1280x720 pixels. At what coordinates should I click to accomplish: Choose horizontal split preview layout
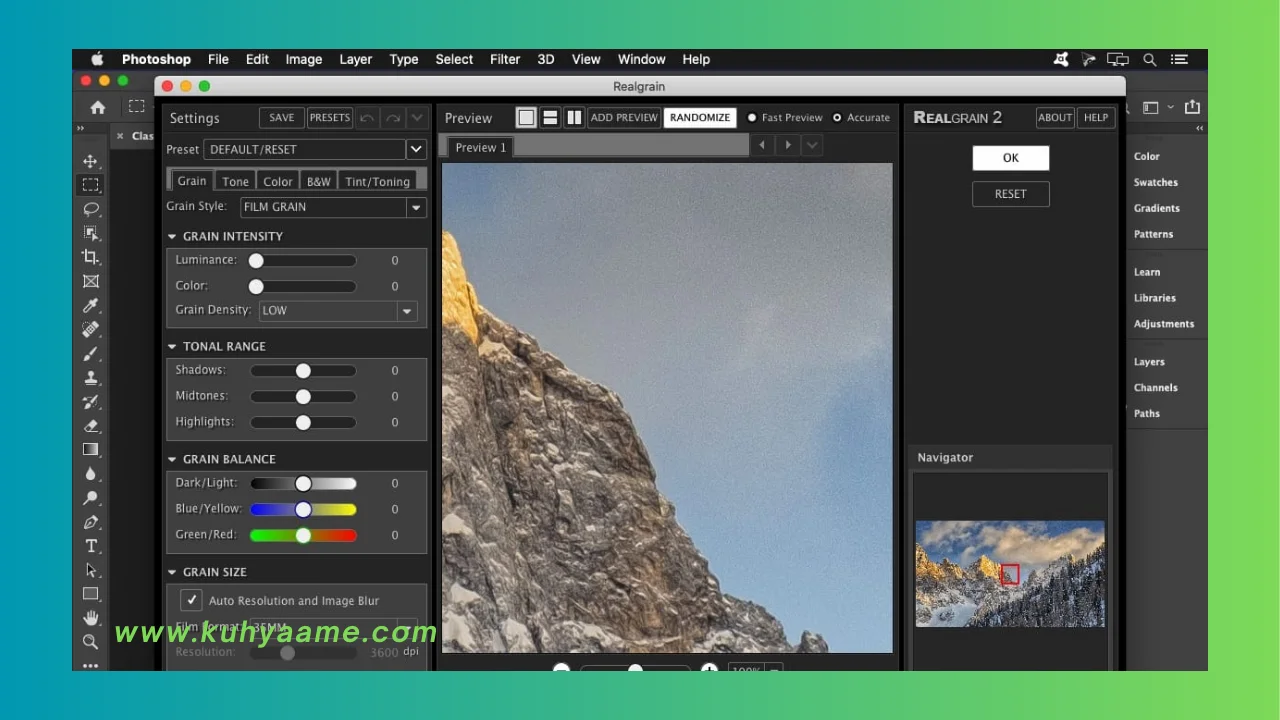point(550,118)
